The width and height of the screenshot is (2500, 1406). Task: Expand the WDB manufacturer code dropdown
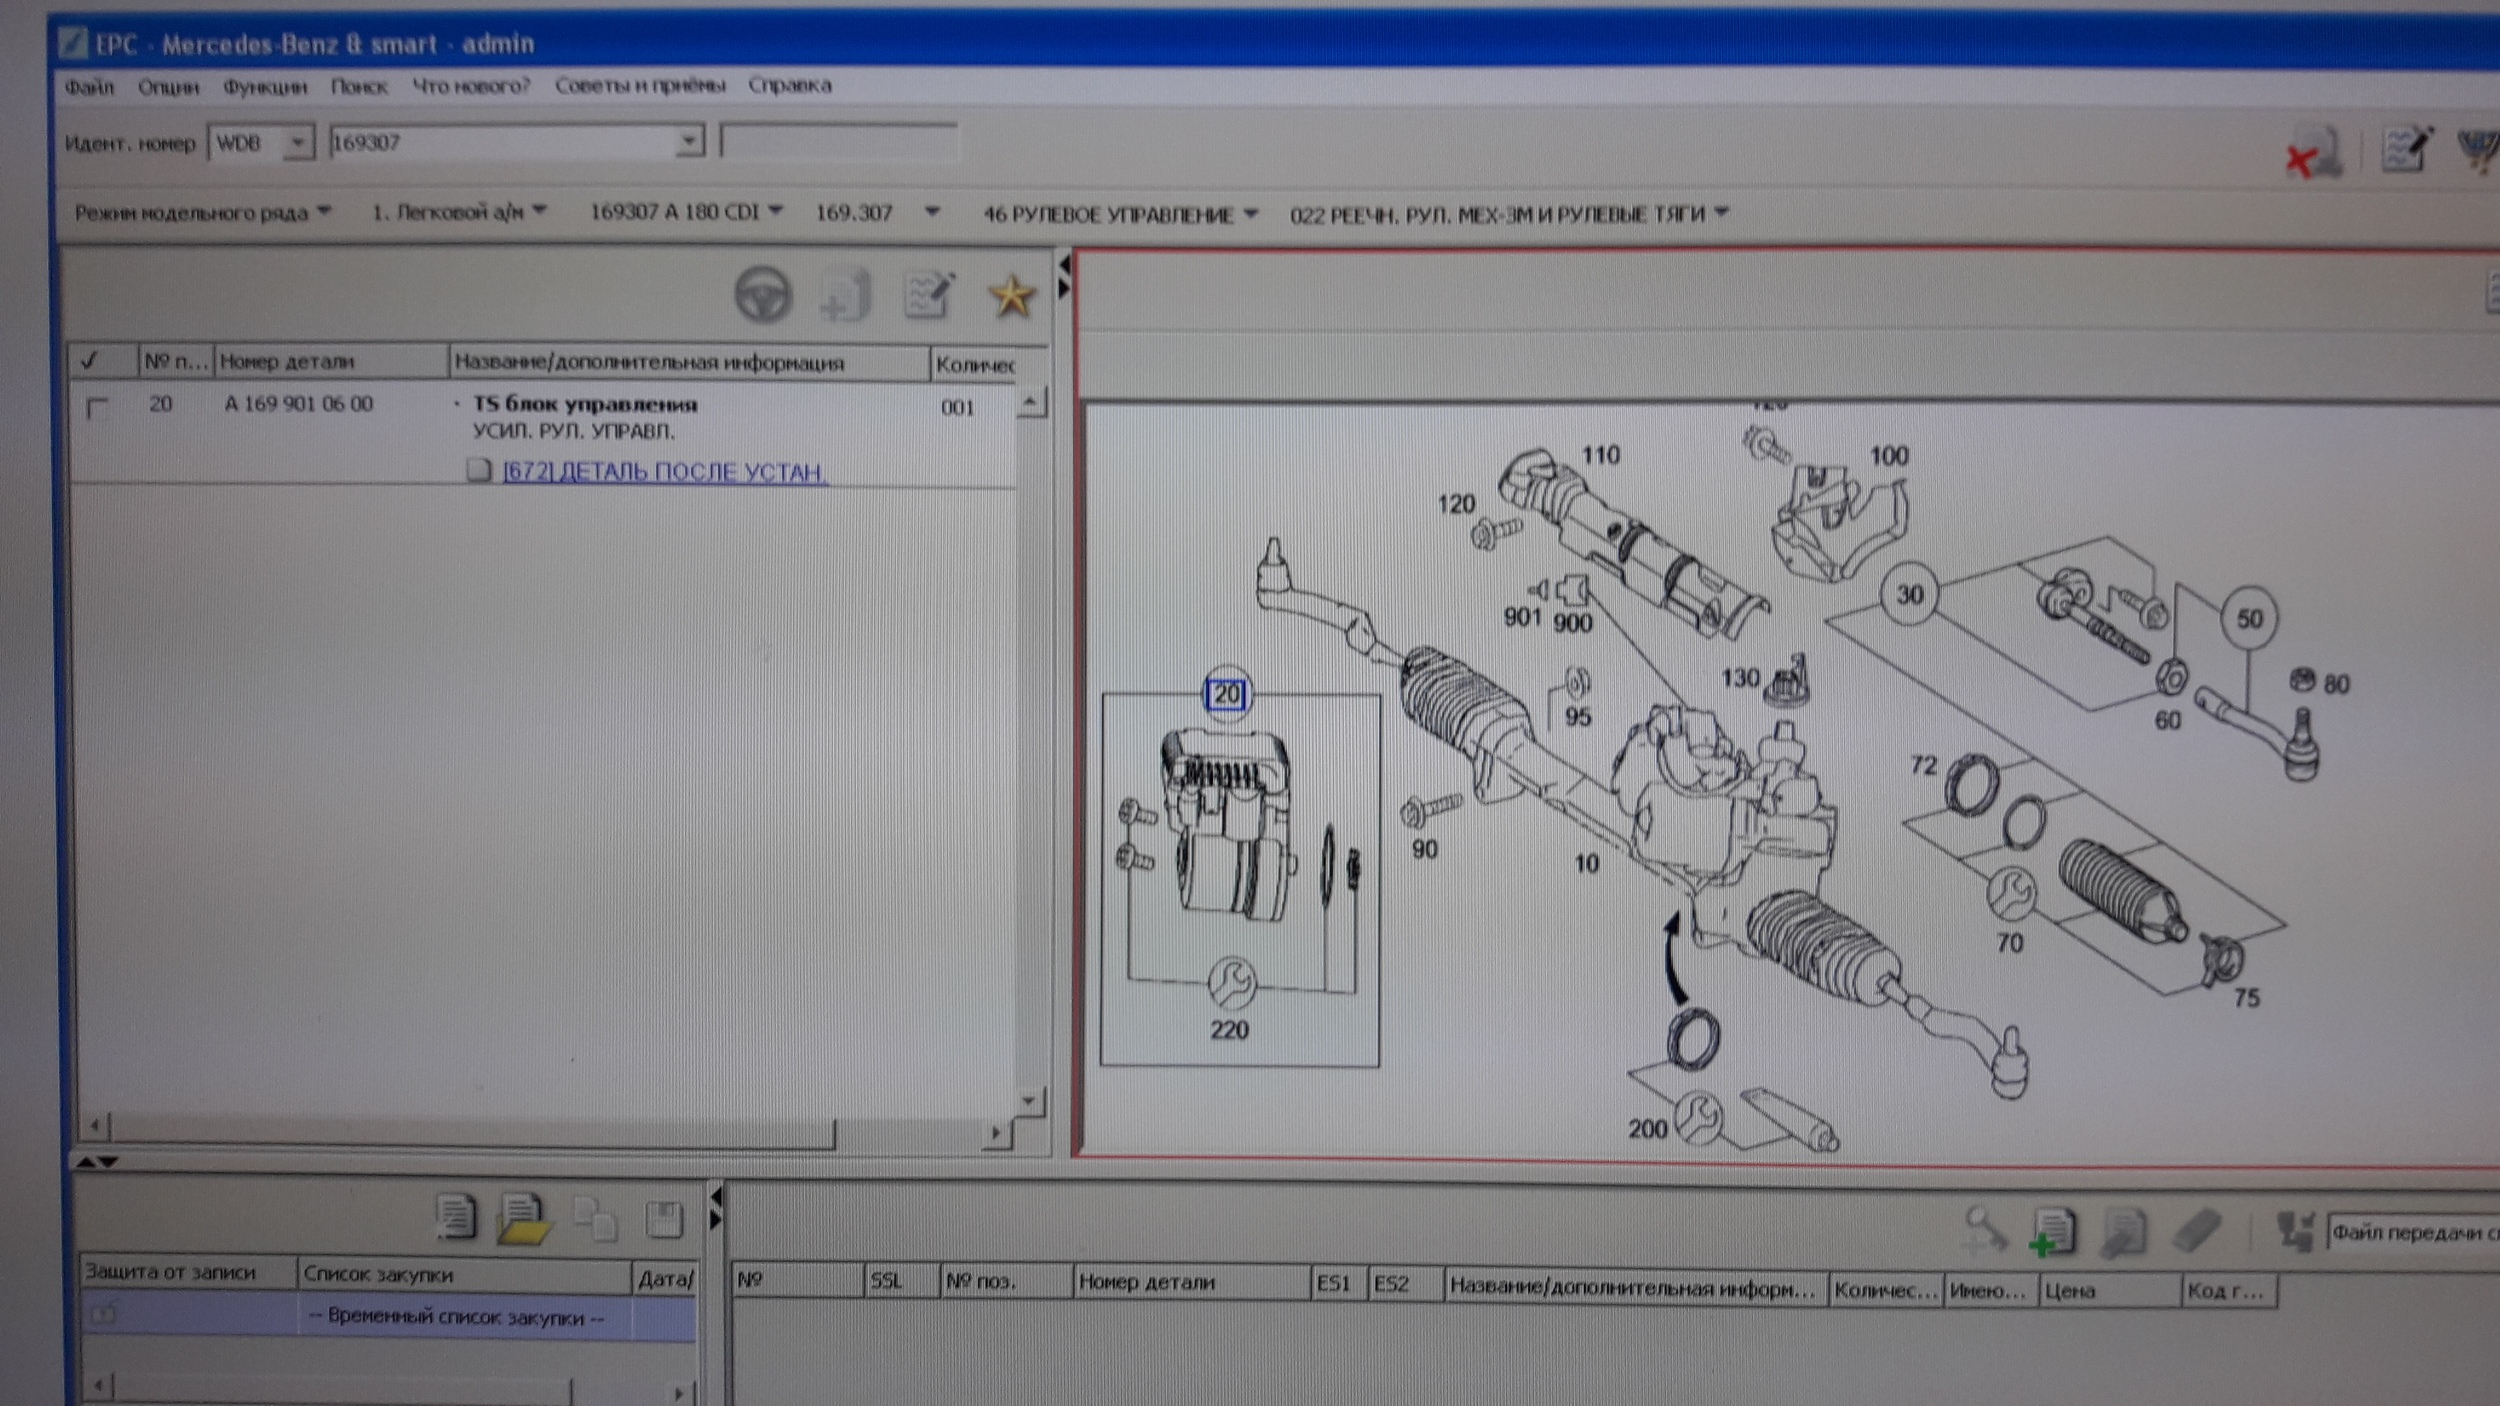(297, 143)
